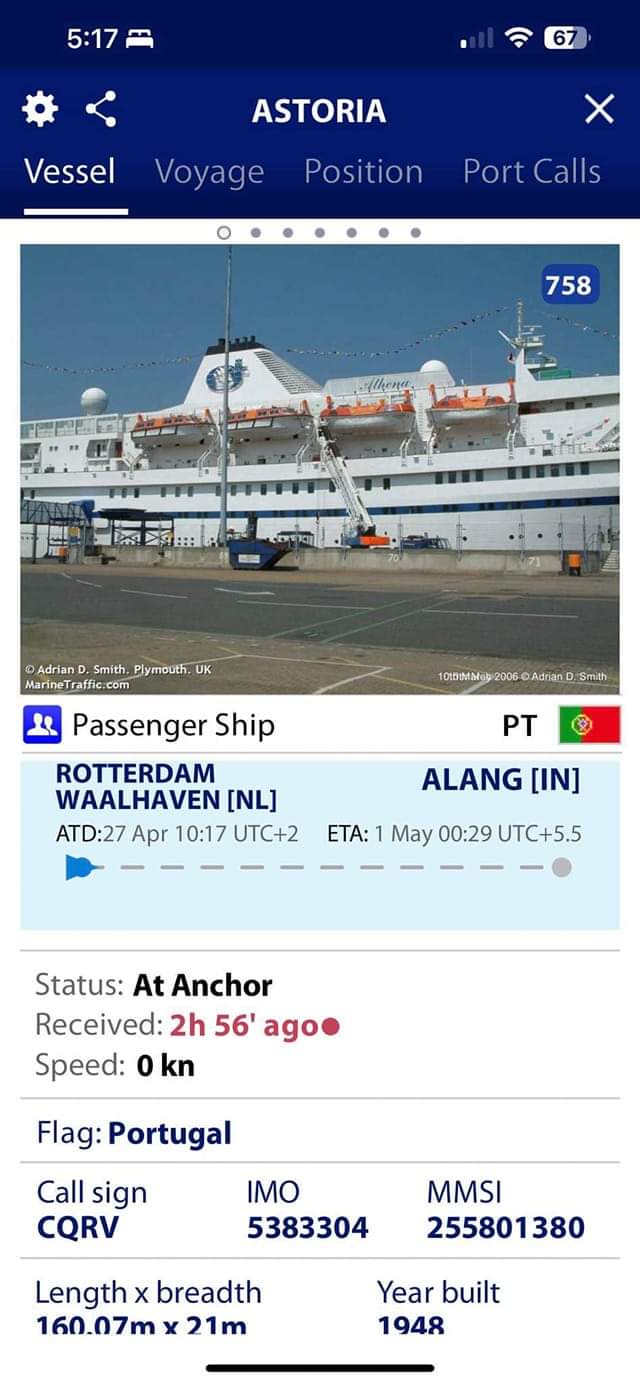
Task: Select the second photo pagination dot
Action: [x=256, y=232]
